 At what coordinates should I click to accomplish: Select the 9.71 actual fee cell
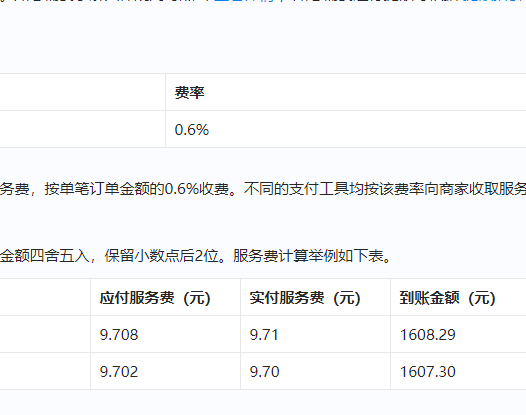(315, 334)
